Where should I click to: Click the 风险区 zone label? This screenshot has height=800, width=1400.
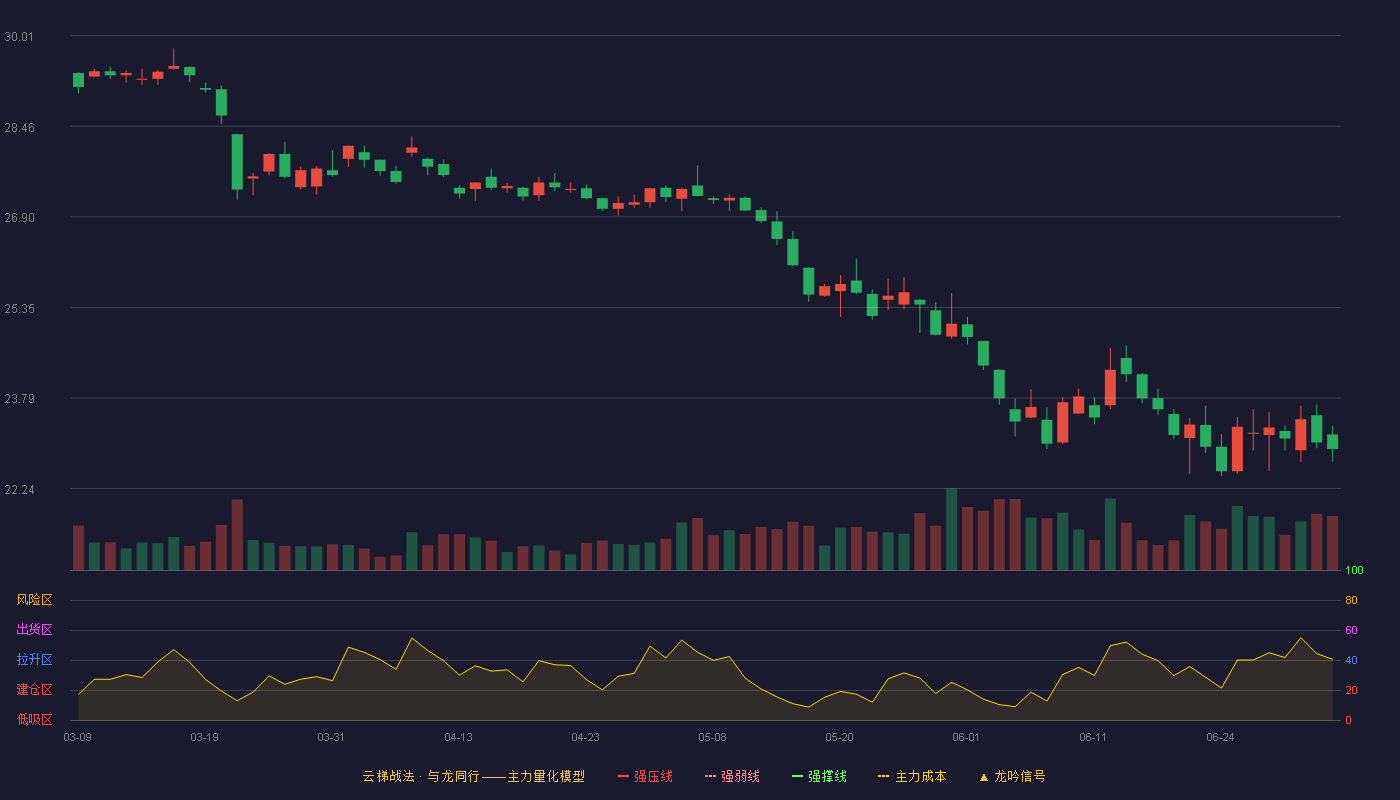coord(34,600)
